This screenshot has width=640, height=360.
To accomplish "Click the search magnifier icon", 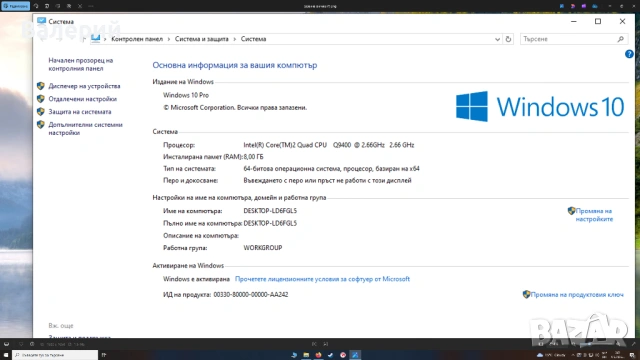I will pos(620,39).
